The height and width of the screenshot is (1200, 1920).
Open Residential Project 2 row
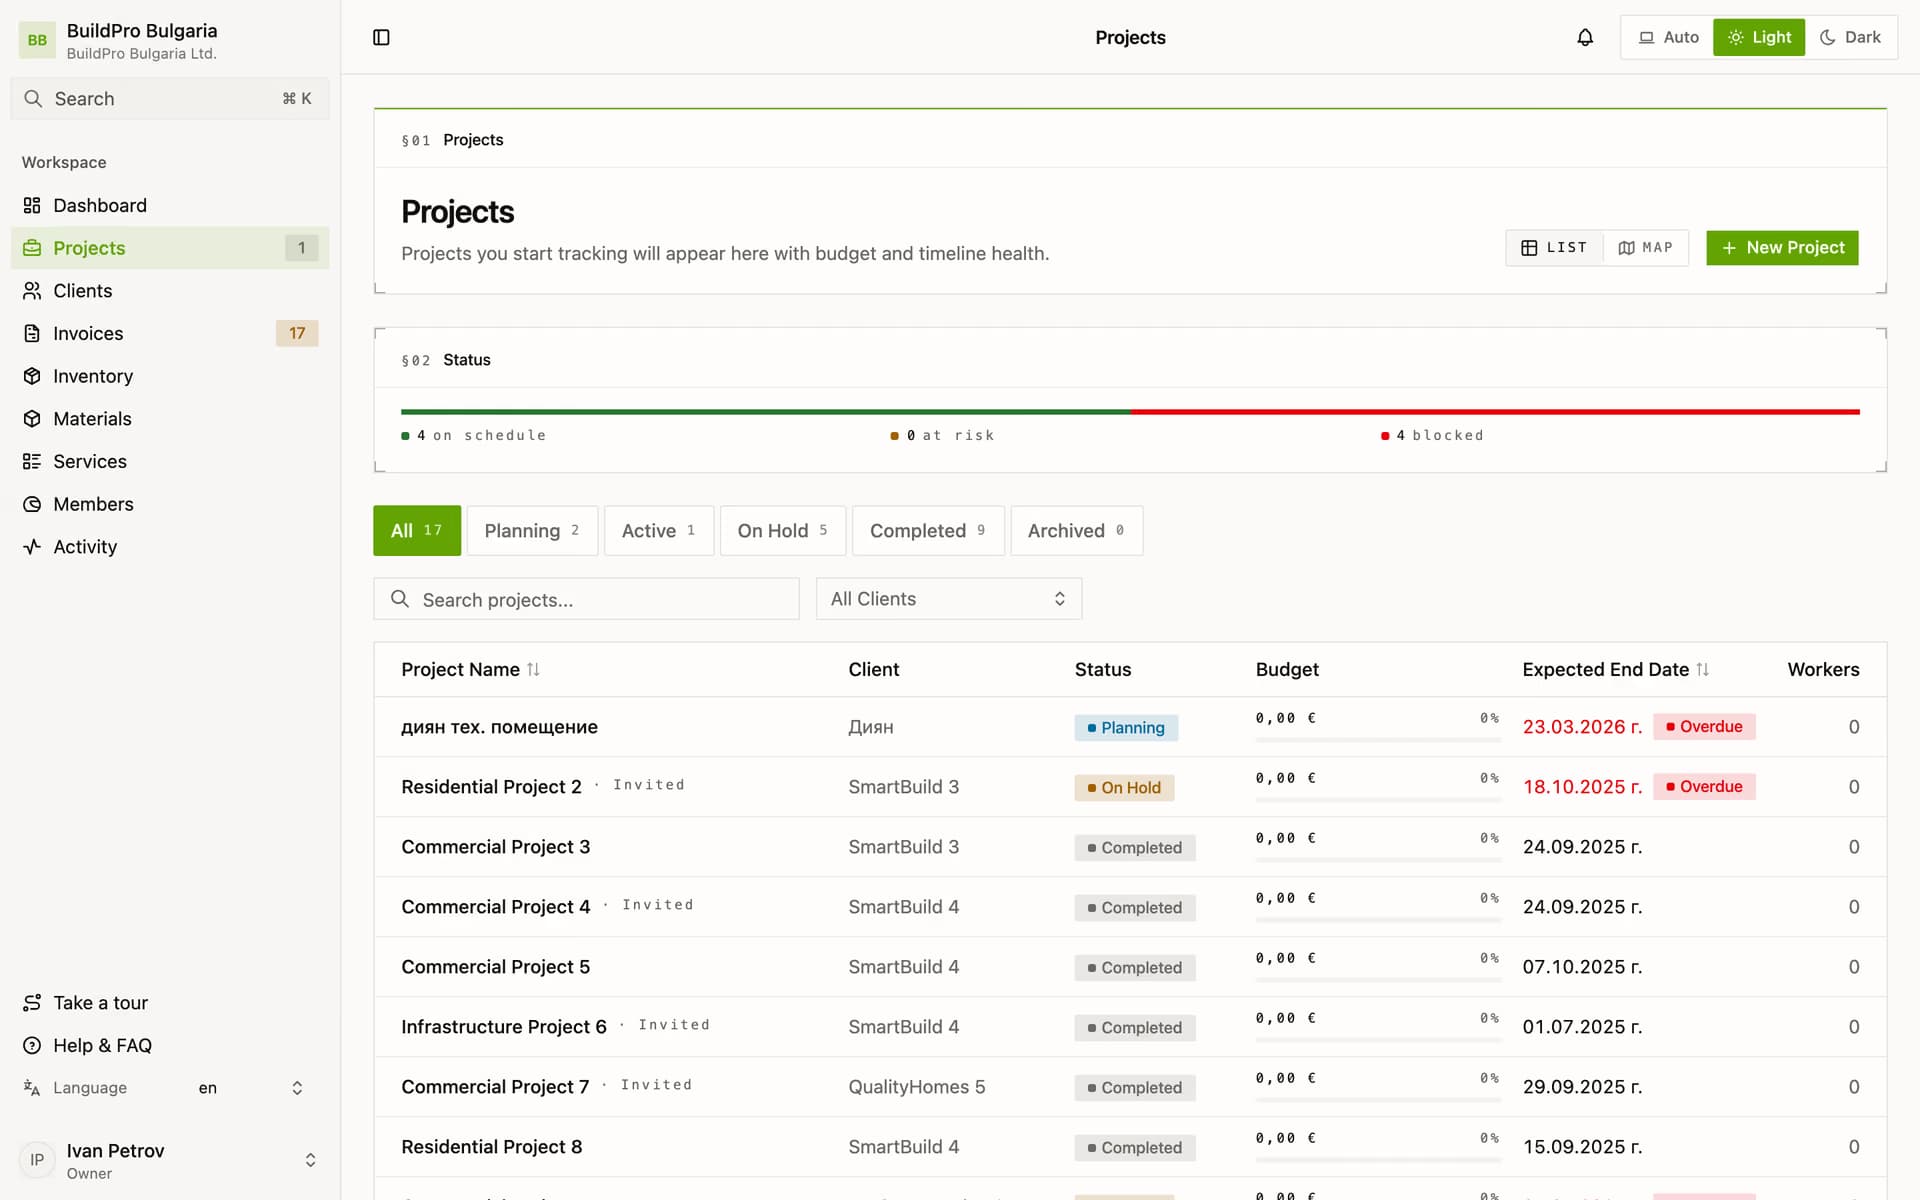1130,787
